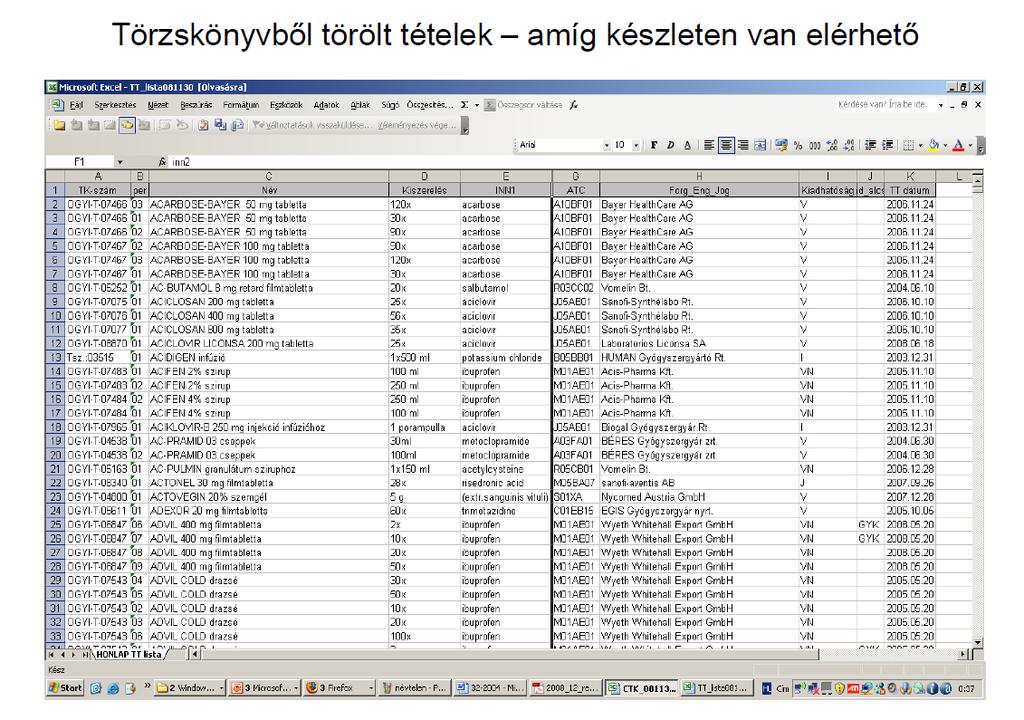Viewport: 1024px width, 720px height.
Task: Click the Italic (D) formatting icon
Action: tap(671, 146)
